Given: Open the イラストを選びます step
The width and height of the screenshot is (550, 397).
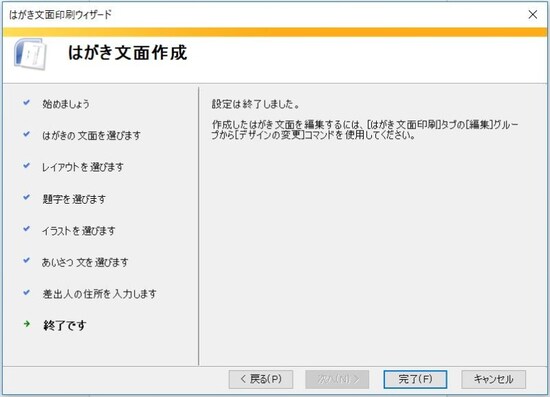Looking at the screenshot, I should tap(79, 230).
